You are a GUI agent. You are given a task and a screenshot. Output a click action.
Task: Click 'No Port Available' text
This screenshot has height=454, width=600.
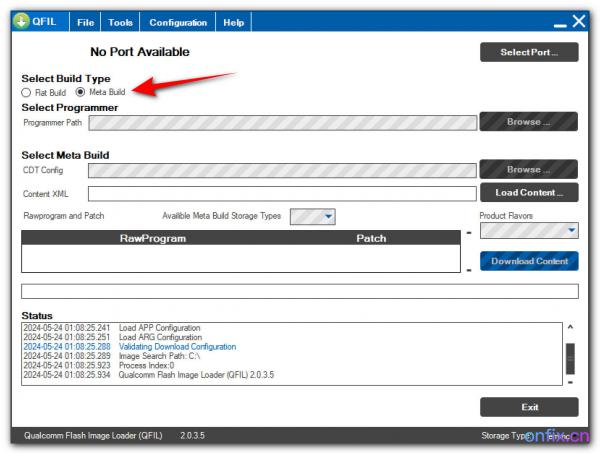pos(140,52)
